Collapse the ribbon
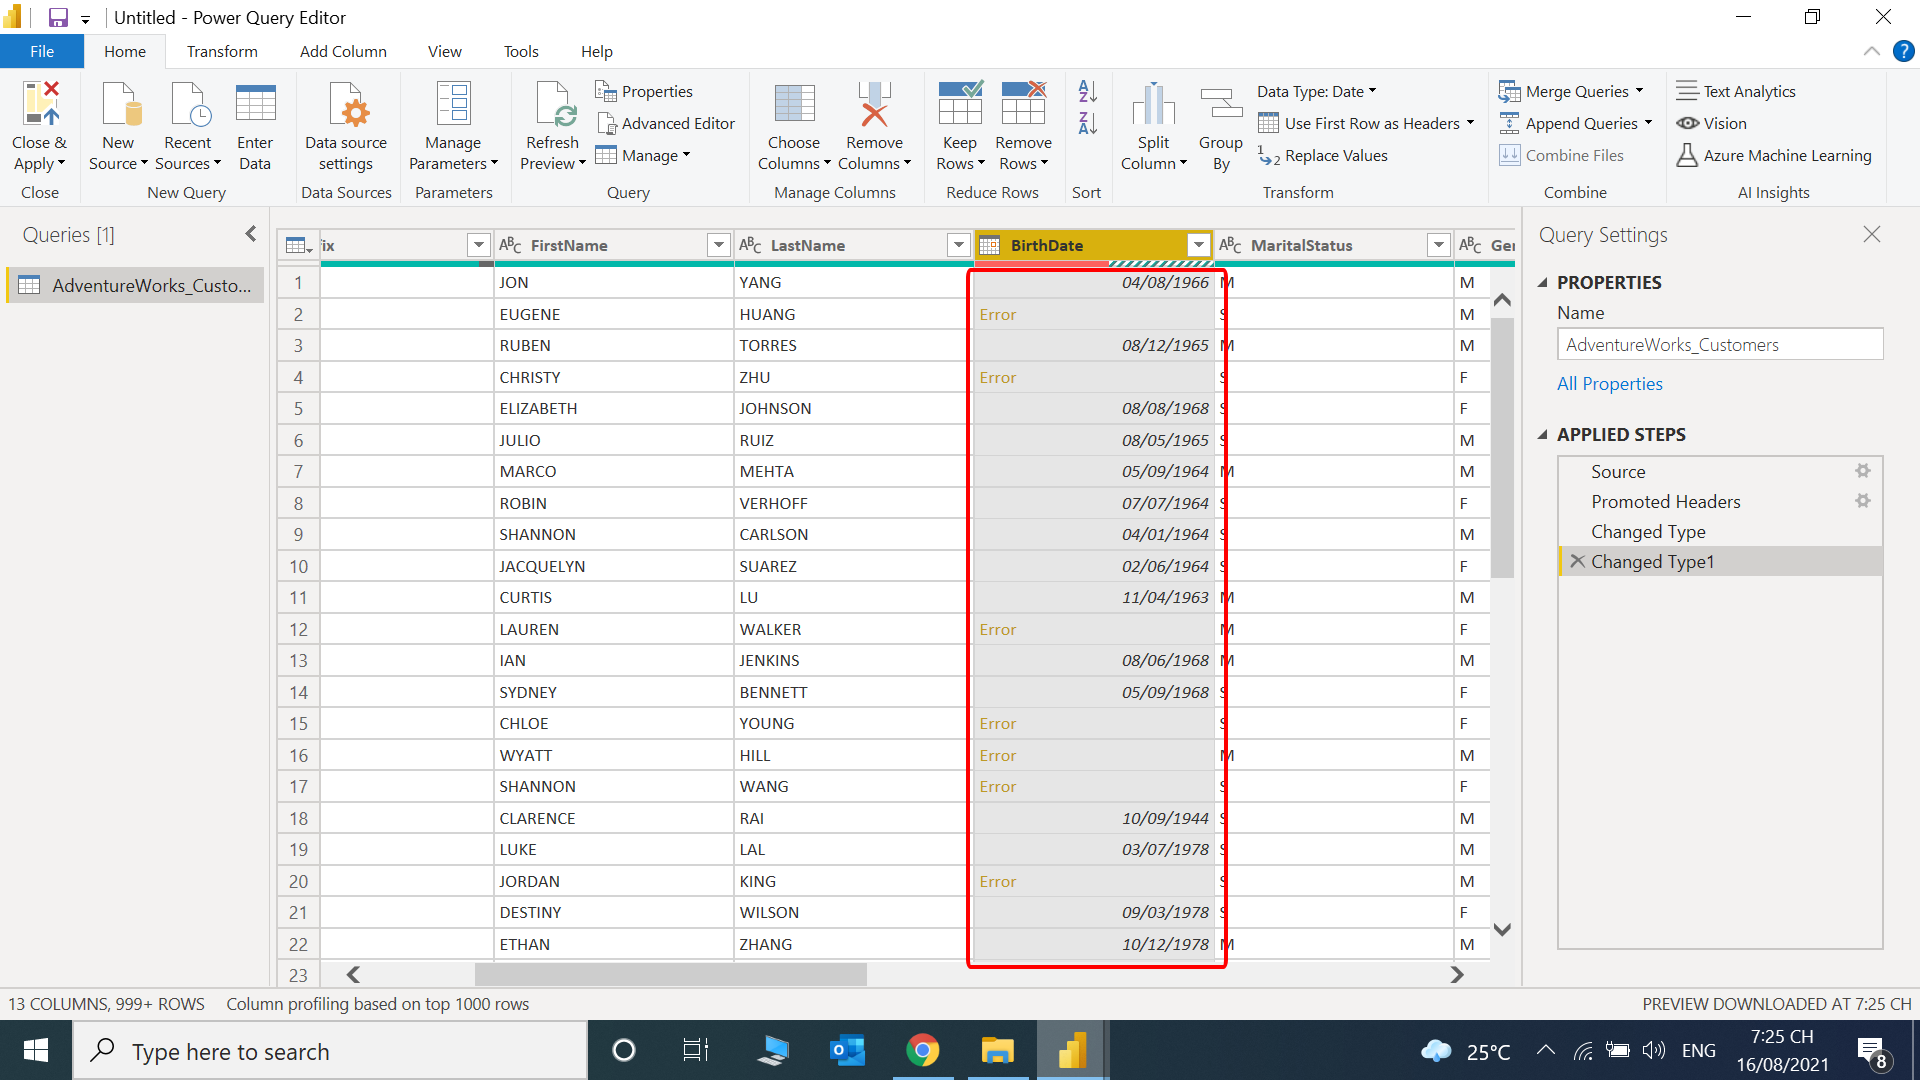Image resolution: width=1920 pixels, height=1080 pixels. (x=1871, y=51)
